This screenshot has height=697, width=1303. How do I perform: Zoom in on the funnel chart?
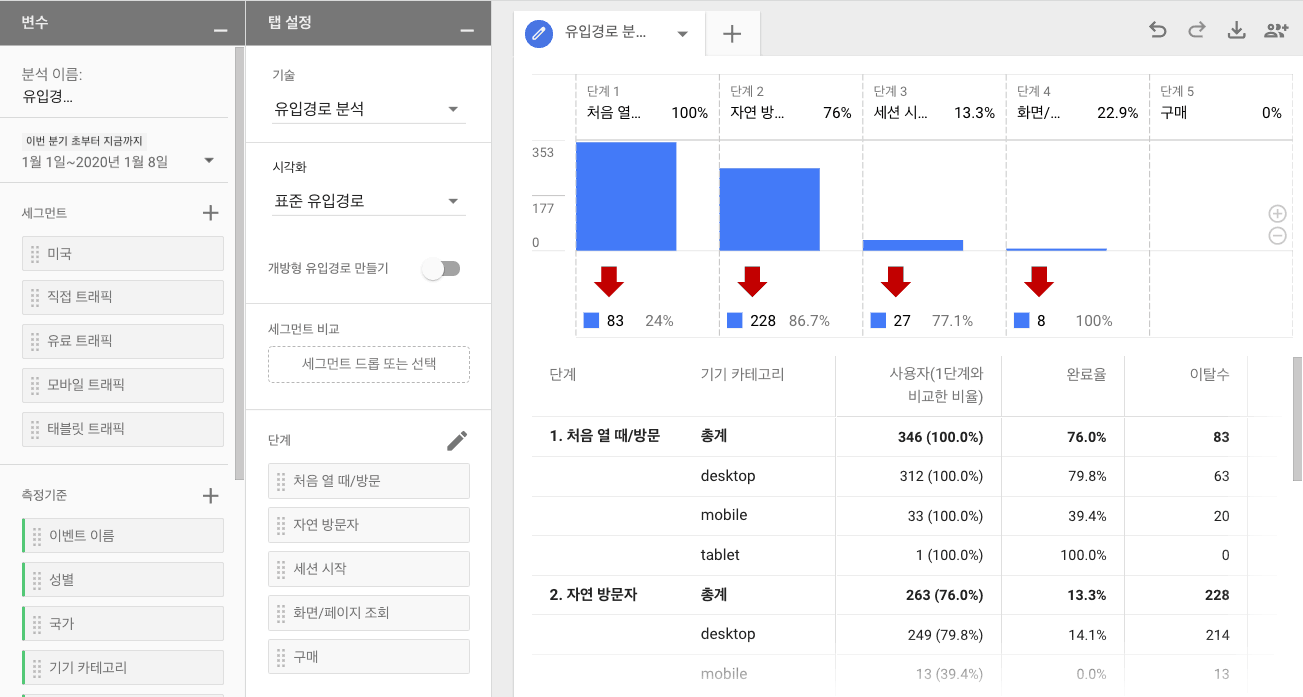[1277, 213]
